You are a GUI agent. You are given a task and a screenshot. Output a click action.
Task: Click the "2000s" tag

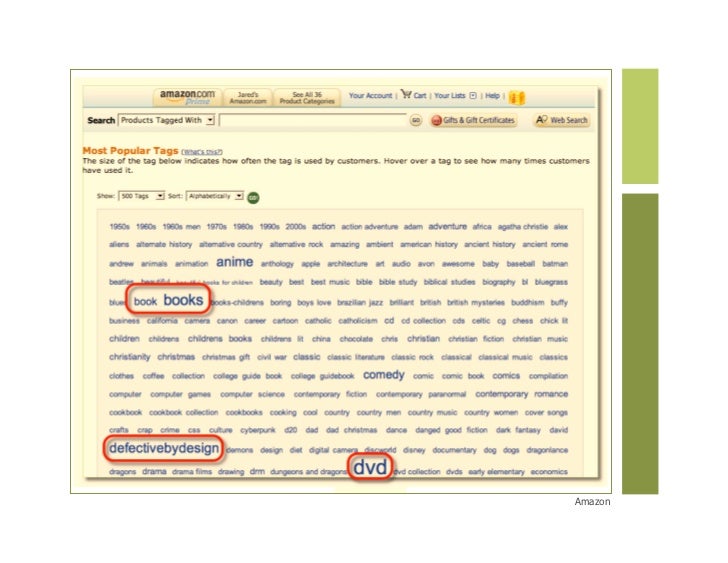tap(296, 227)
